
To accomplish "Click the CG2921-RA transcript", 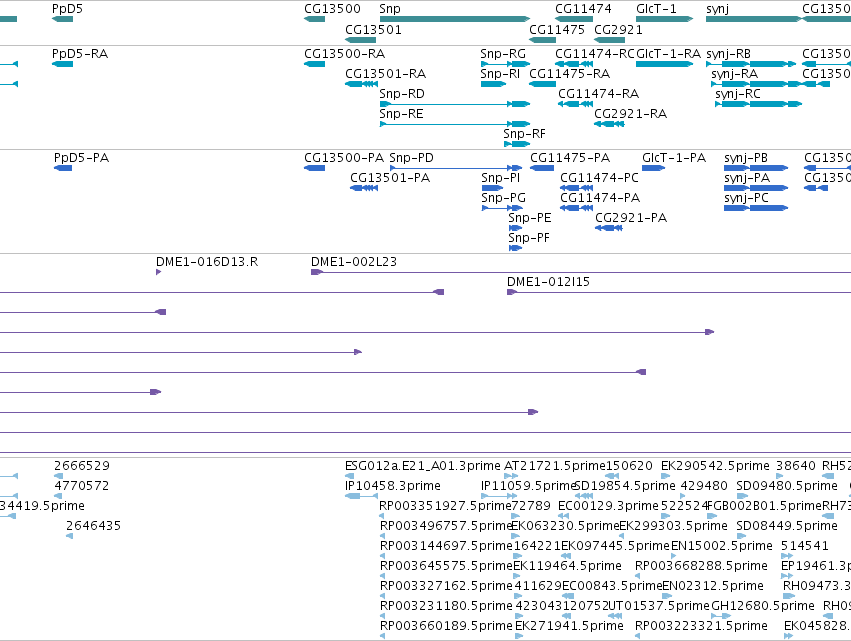I will [x=609, y=124].
